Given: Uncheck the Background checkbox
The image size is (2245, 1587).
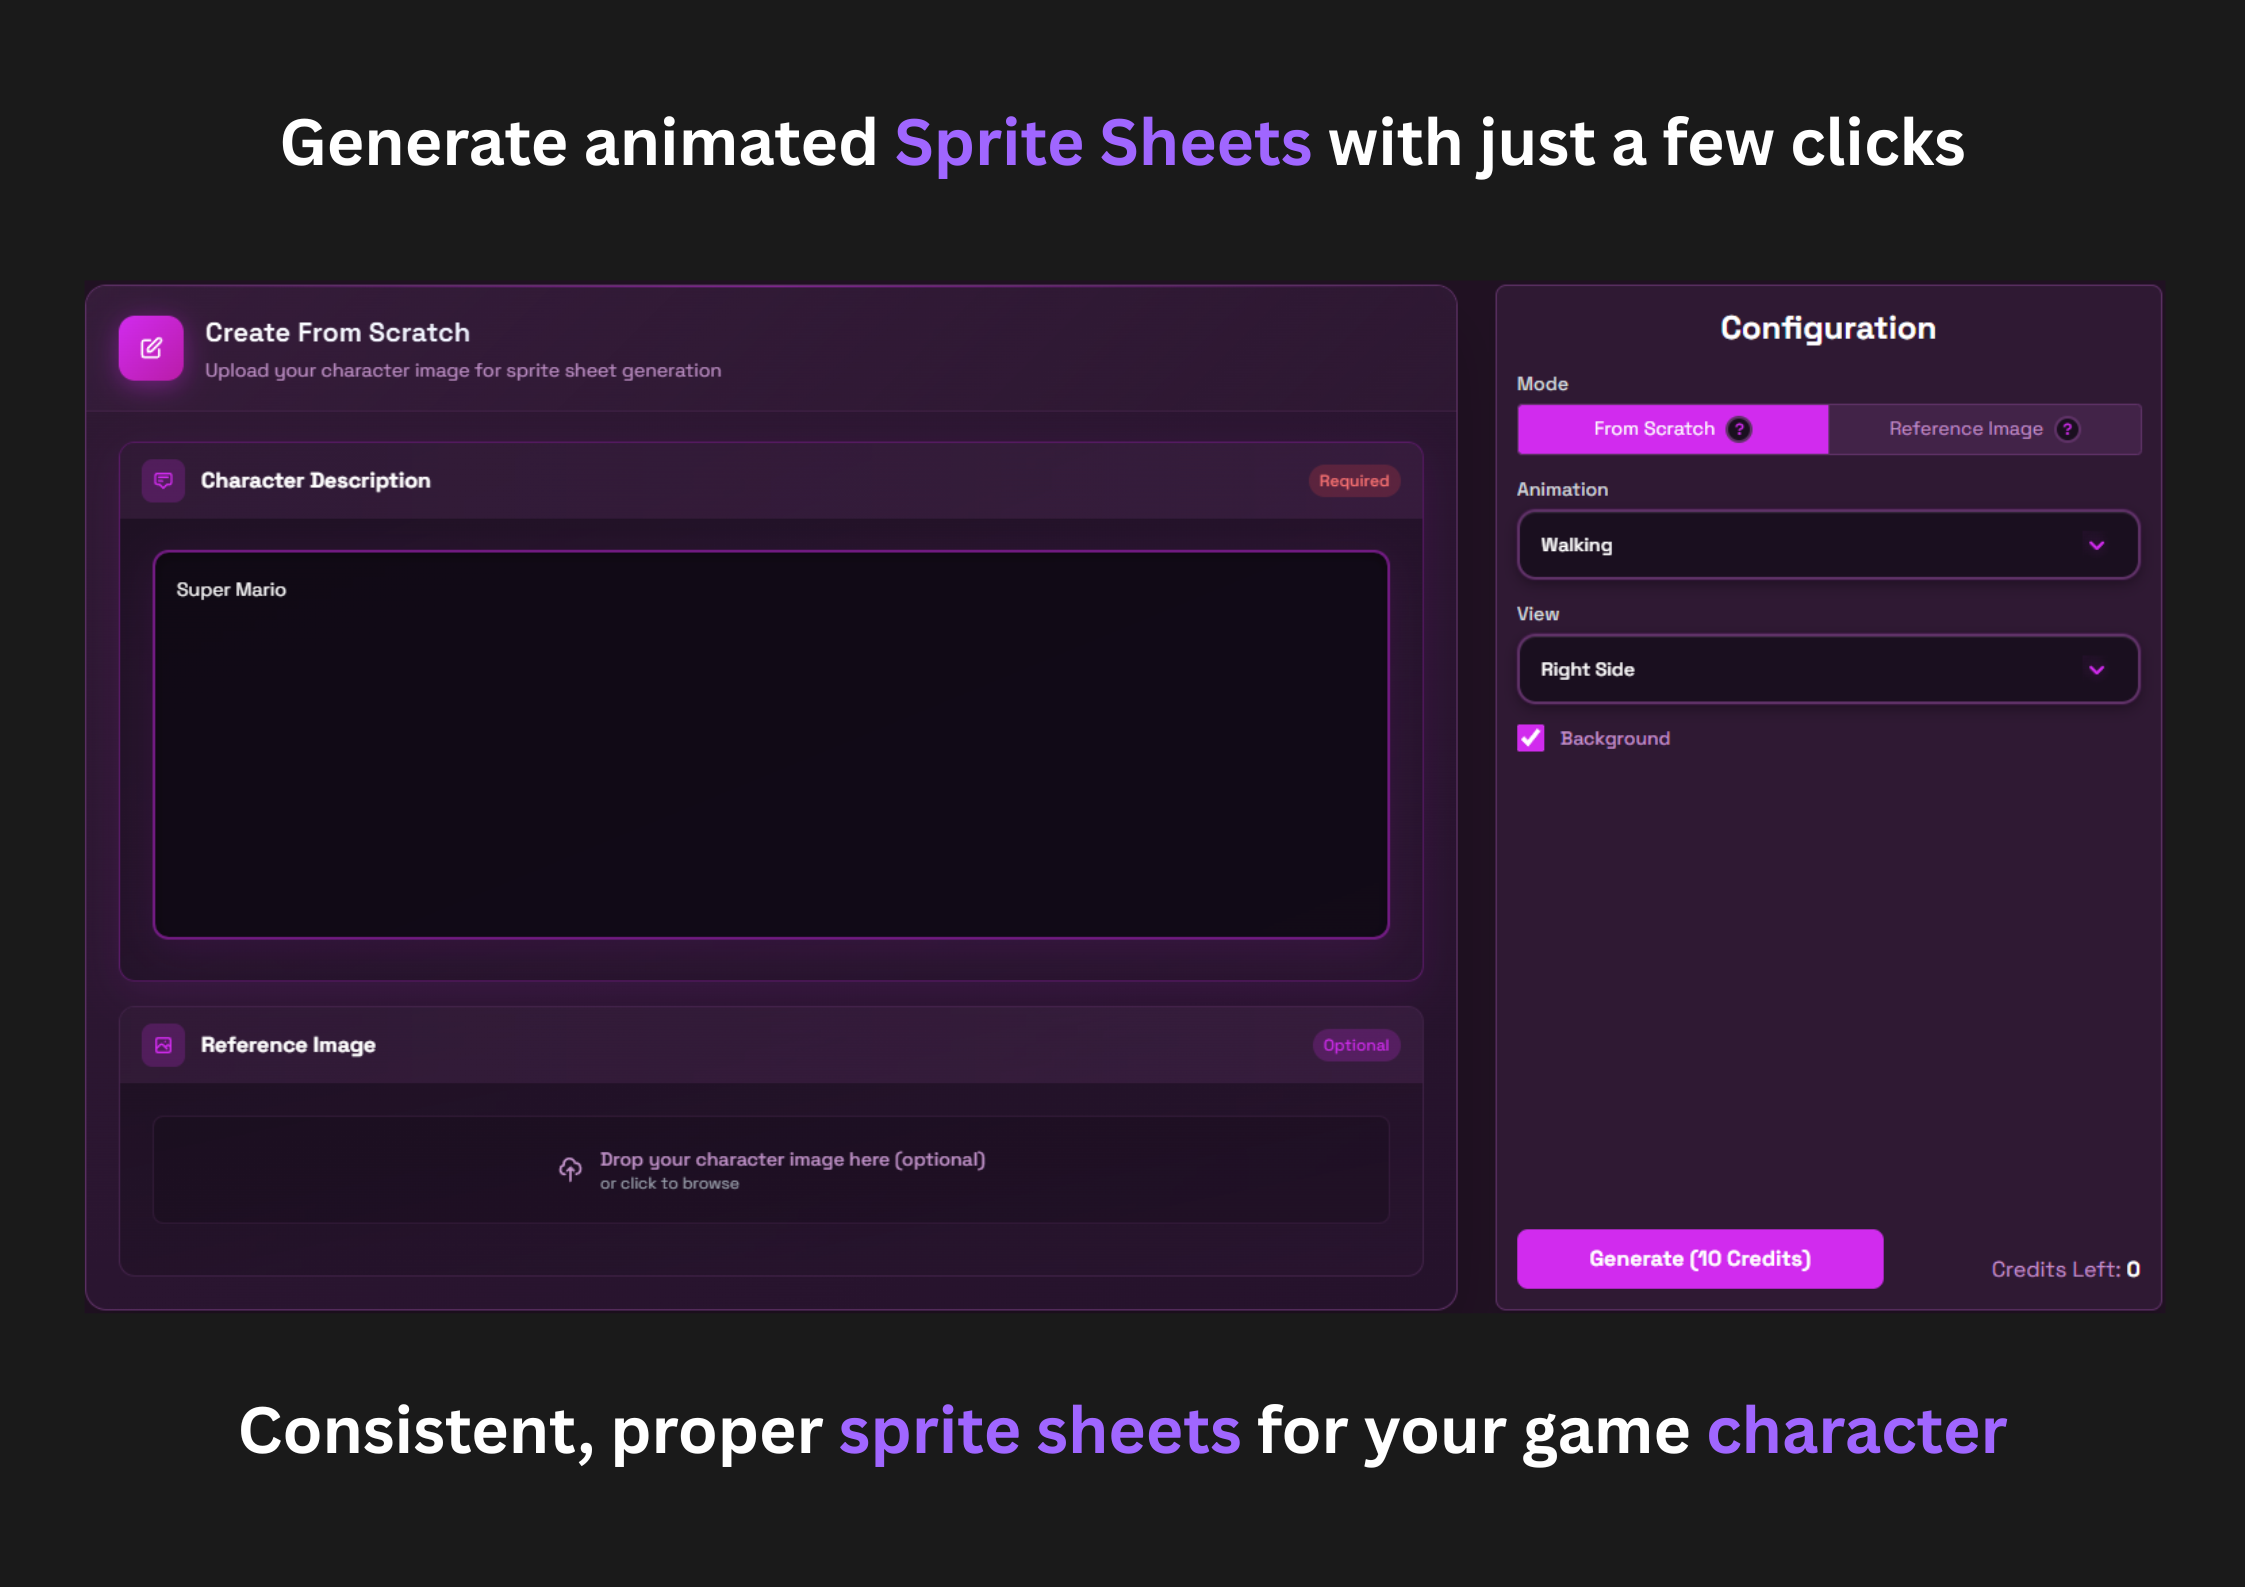Looking at the screenshot, I should (1531, 738).
